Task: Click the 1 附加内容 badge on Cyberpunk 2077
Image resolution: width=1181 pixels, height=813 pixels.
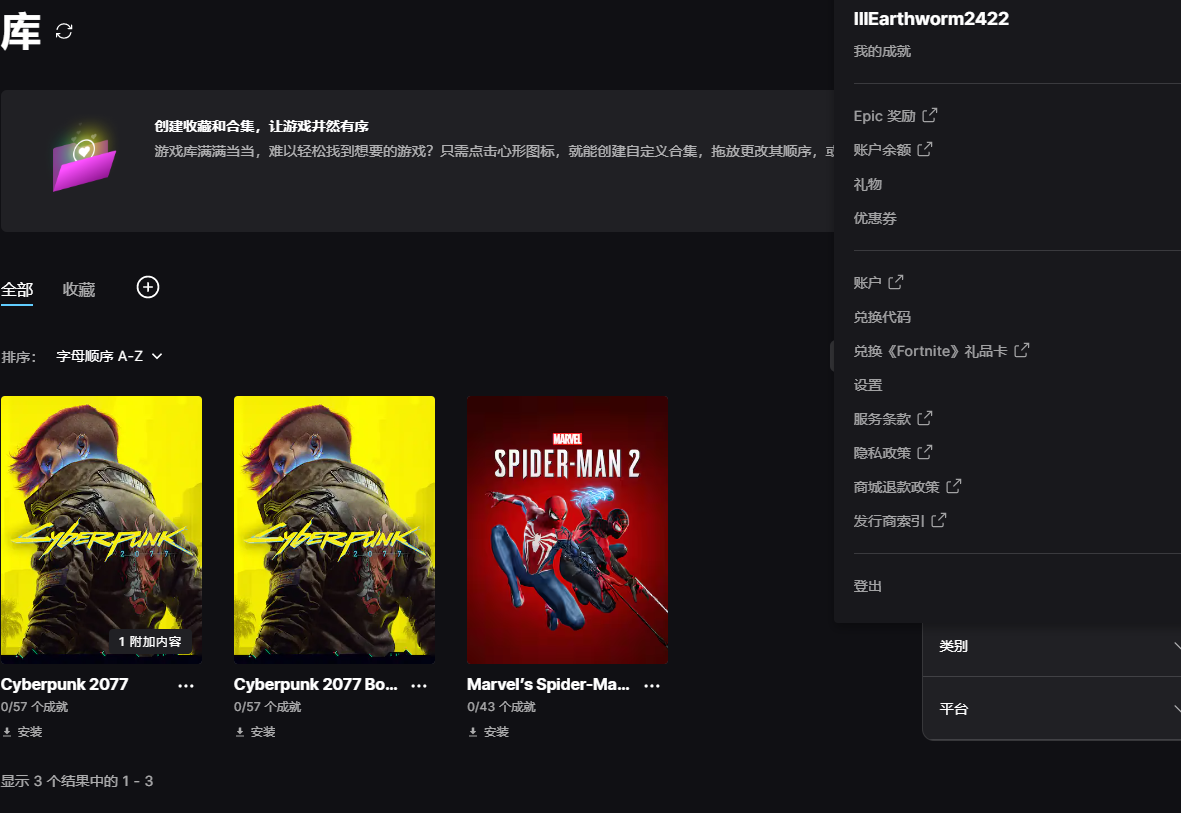Action: tap(150, 641)
